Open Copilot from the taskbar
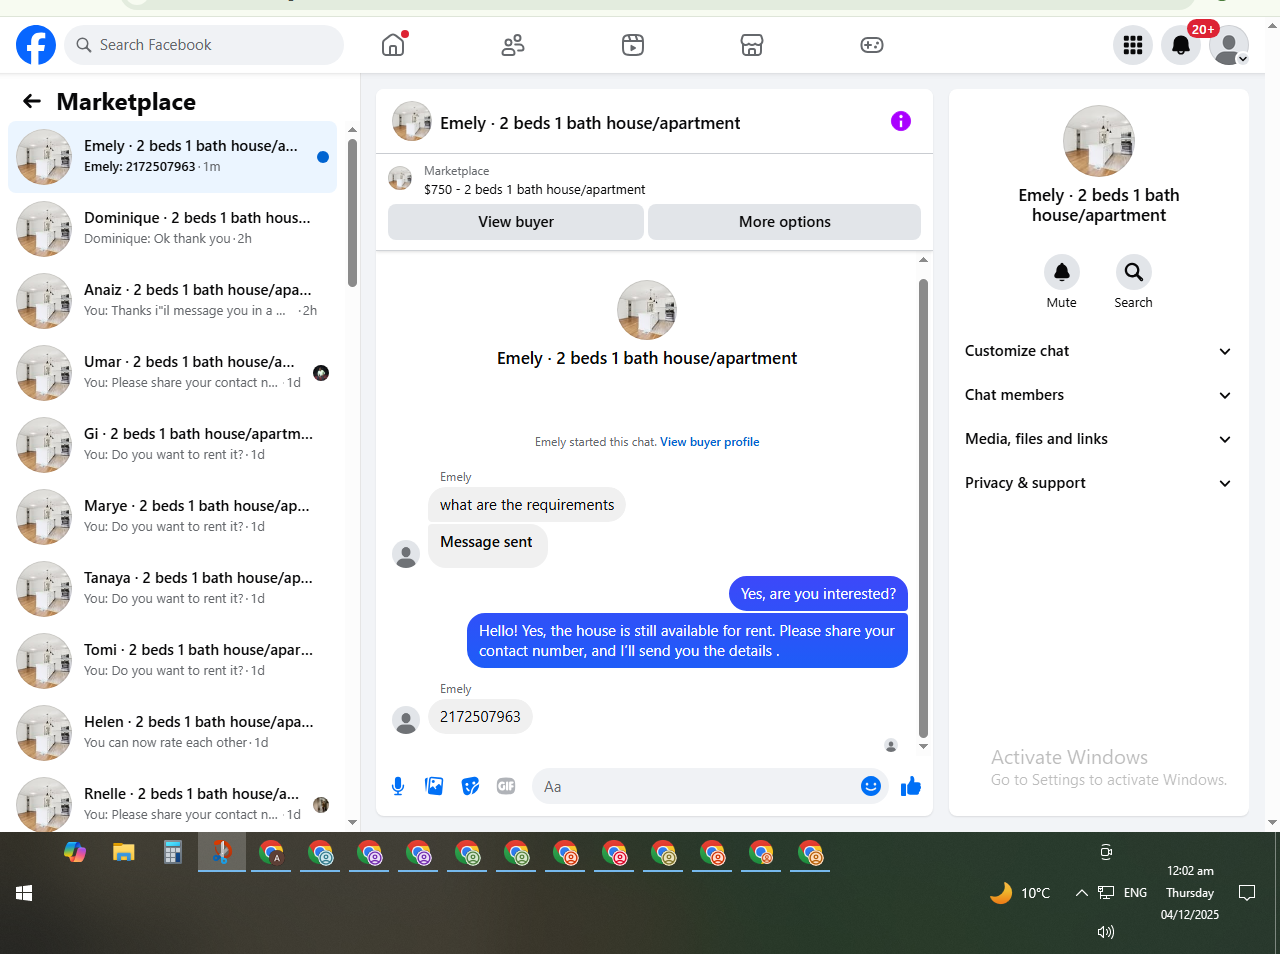Screen dimensions: 1280x954 pyautogui.click(x=75, y=853)
